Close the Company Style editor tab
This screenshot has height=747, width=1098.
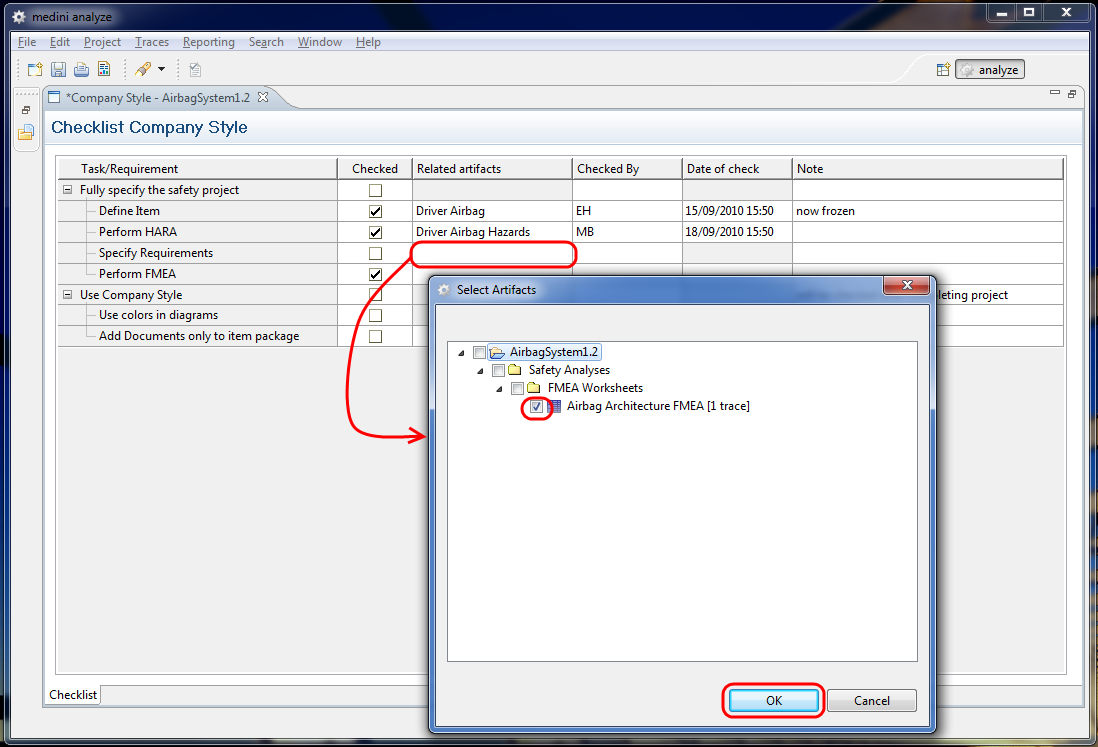coord(263,97)
